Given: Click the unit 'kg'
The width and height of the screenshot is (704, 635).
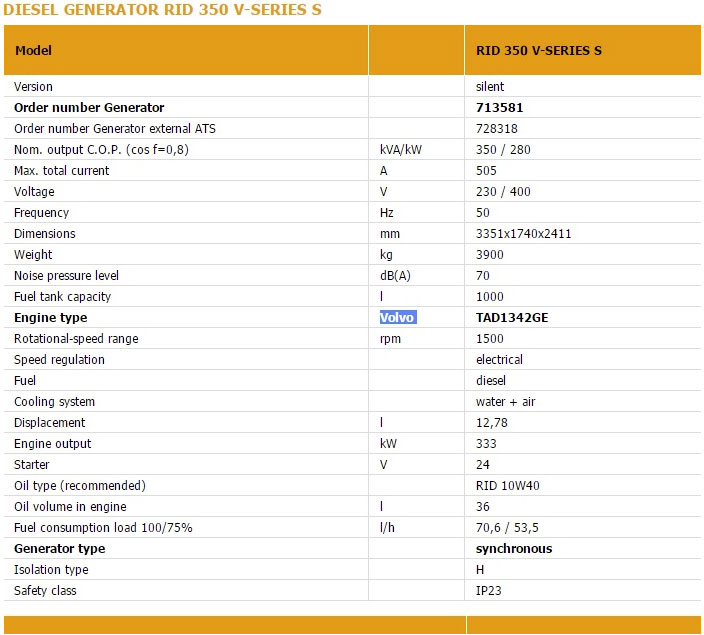Looking at the screenshot, I should [386, 255].
